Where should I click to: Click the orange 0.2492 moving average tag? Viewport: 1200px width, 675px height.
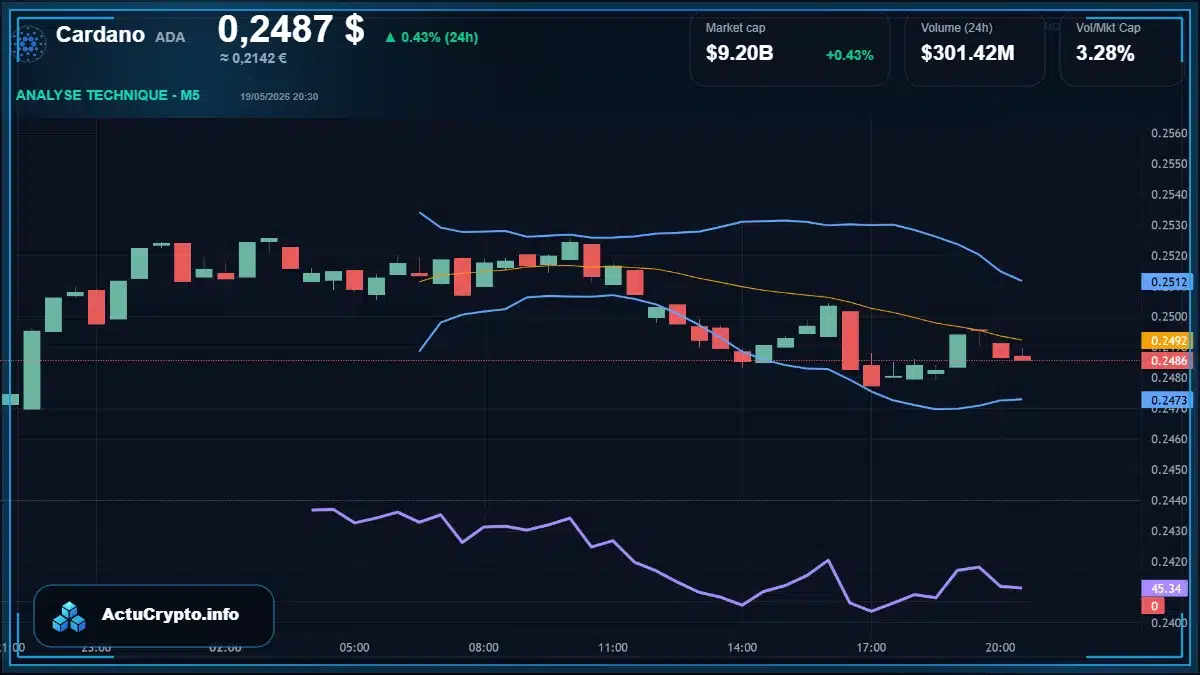click(1168, 340)
